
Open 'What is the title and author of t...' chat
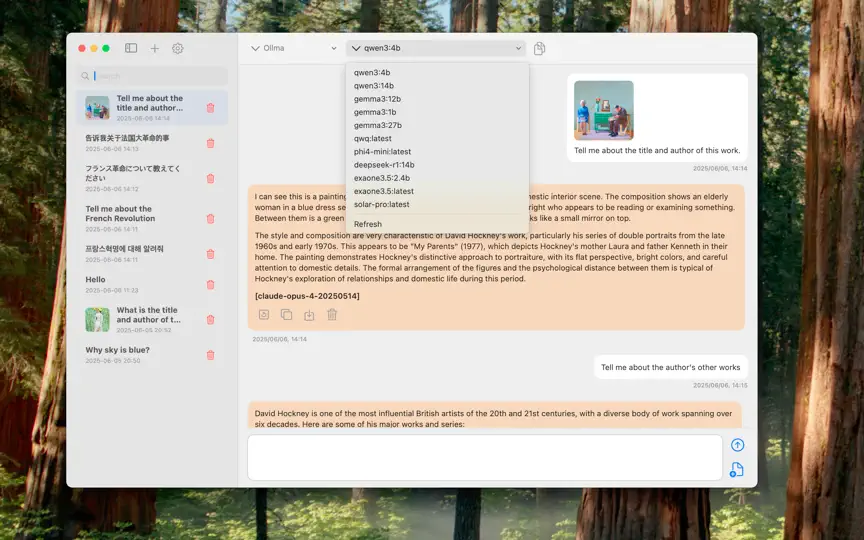[152, 320]
